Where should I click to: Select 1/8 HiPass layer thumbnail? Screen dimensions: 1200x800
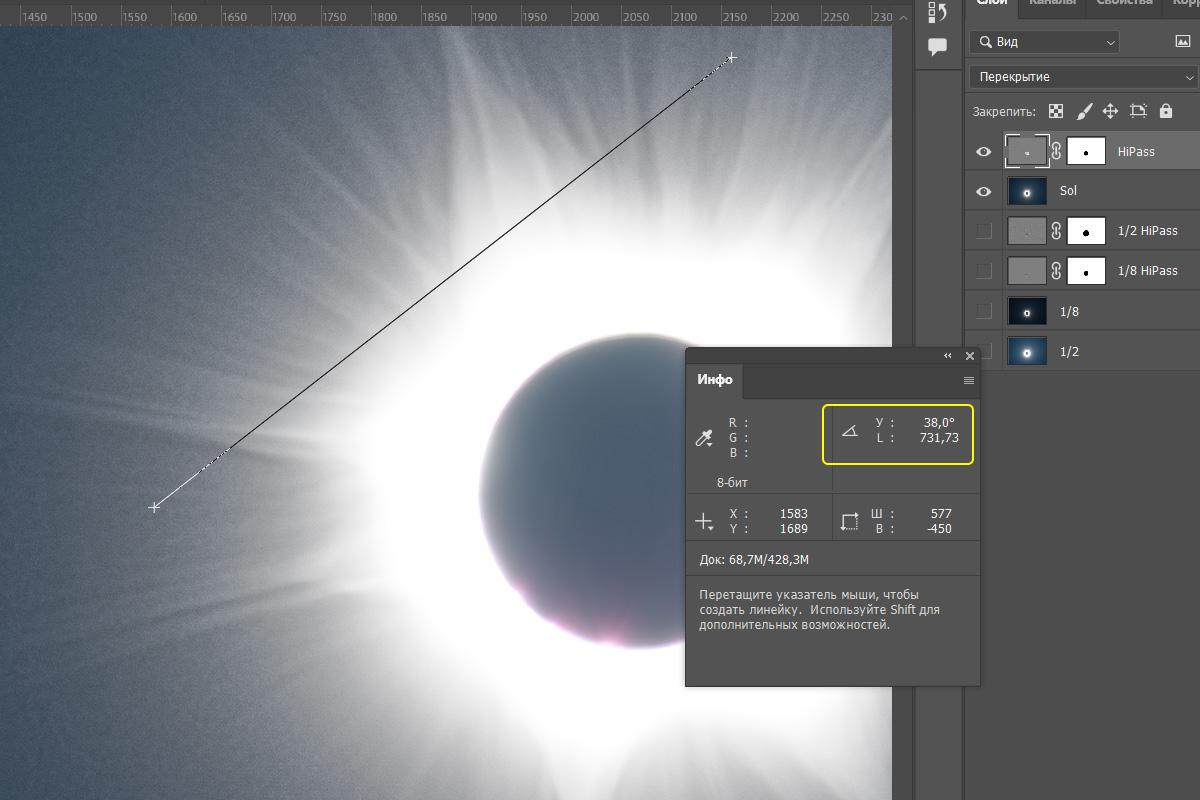coord(1027,271)
